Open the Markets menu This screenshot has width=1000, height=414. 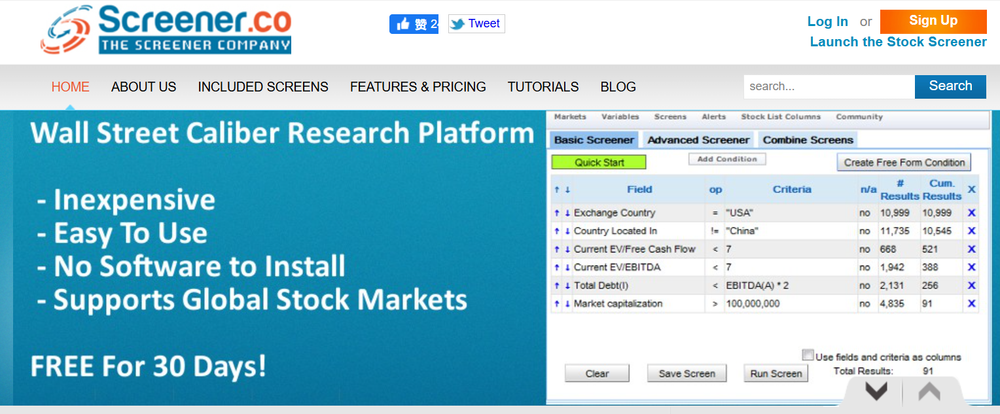click(570, 117)
